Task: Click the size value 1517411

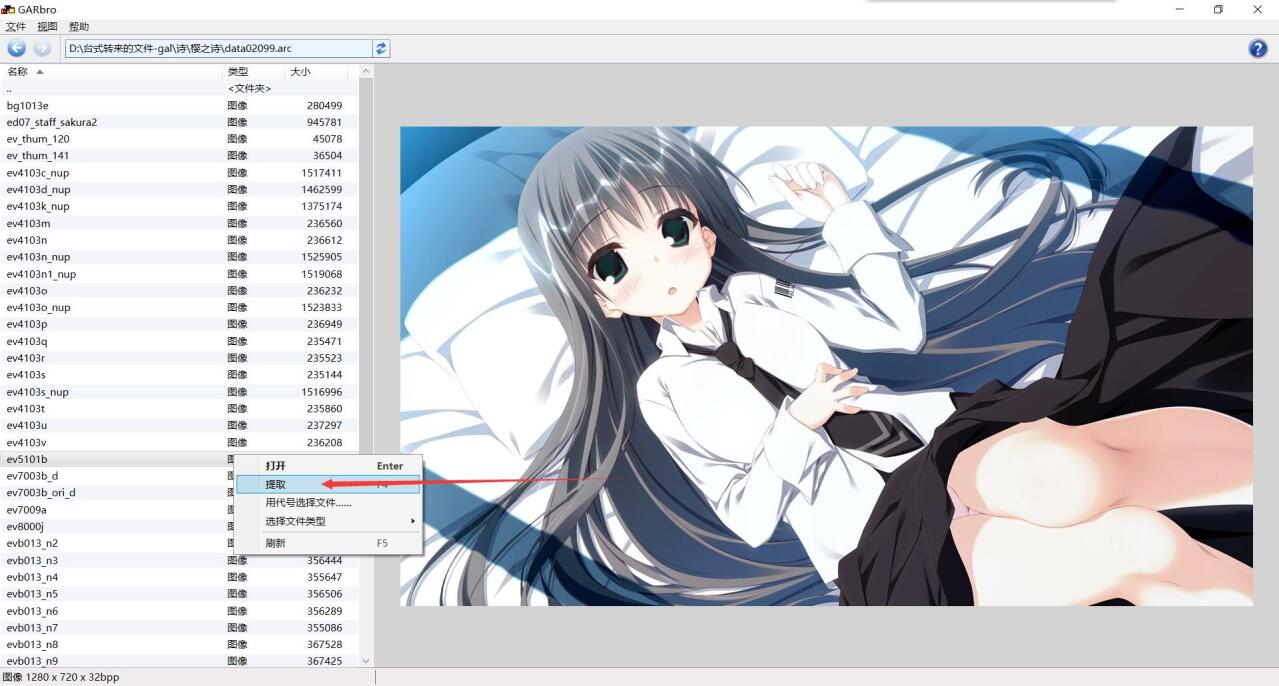Action: point(321,173)
